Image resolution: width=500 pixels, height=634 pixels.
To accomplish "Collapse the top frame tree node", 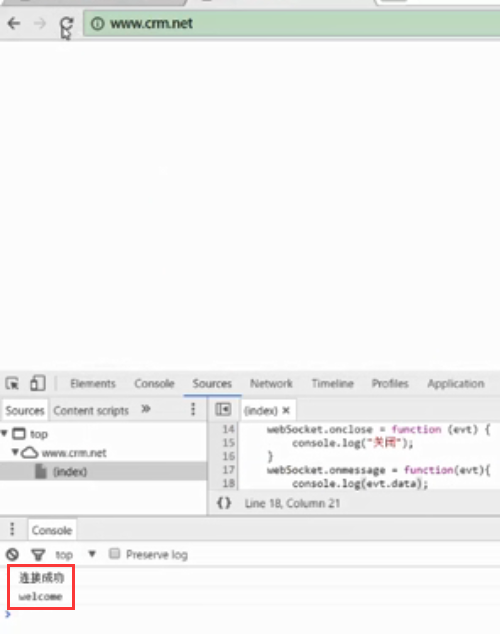I will 4,433.
